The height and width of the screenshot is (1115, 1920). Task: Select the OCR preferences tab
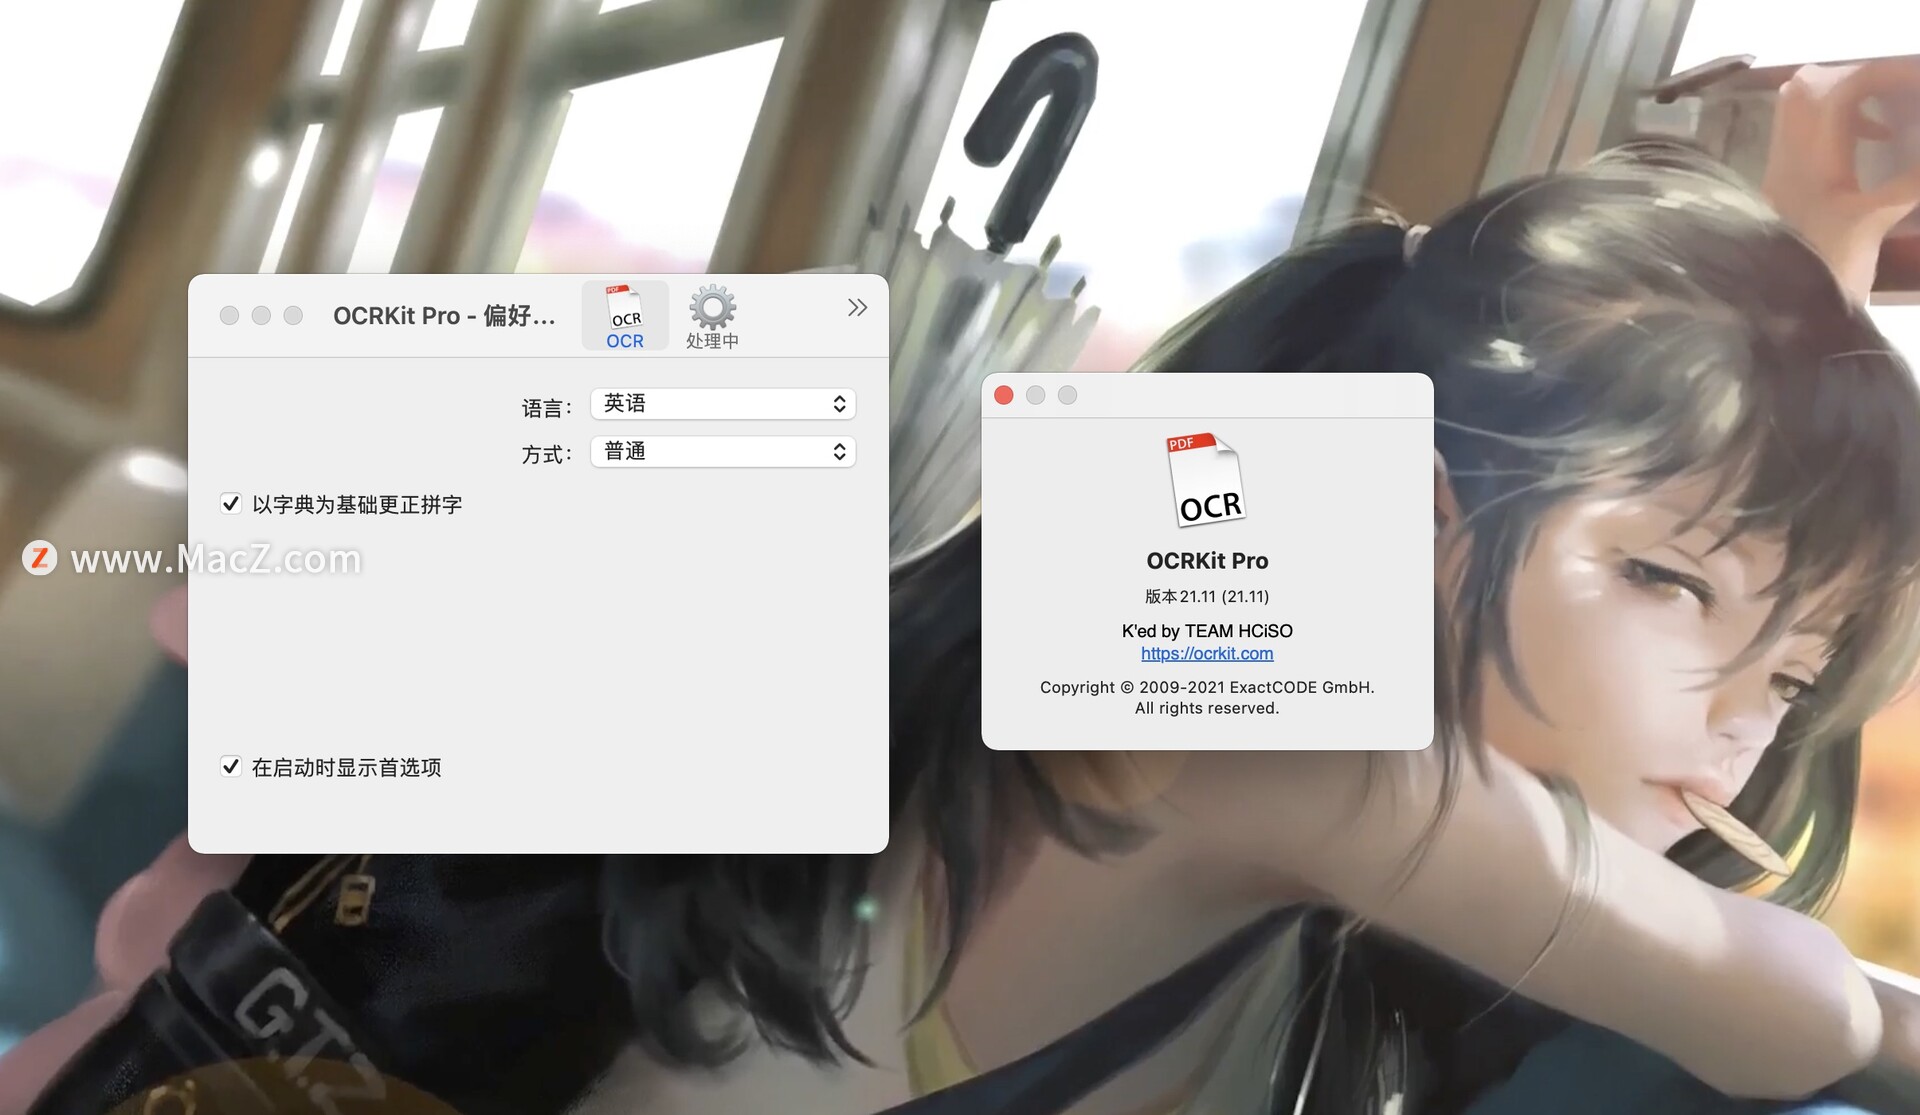coord(625,316)
